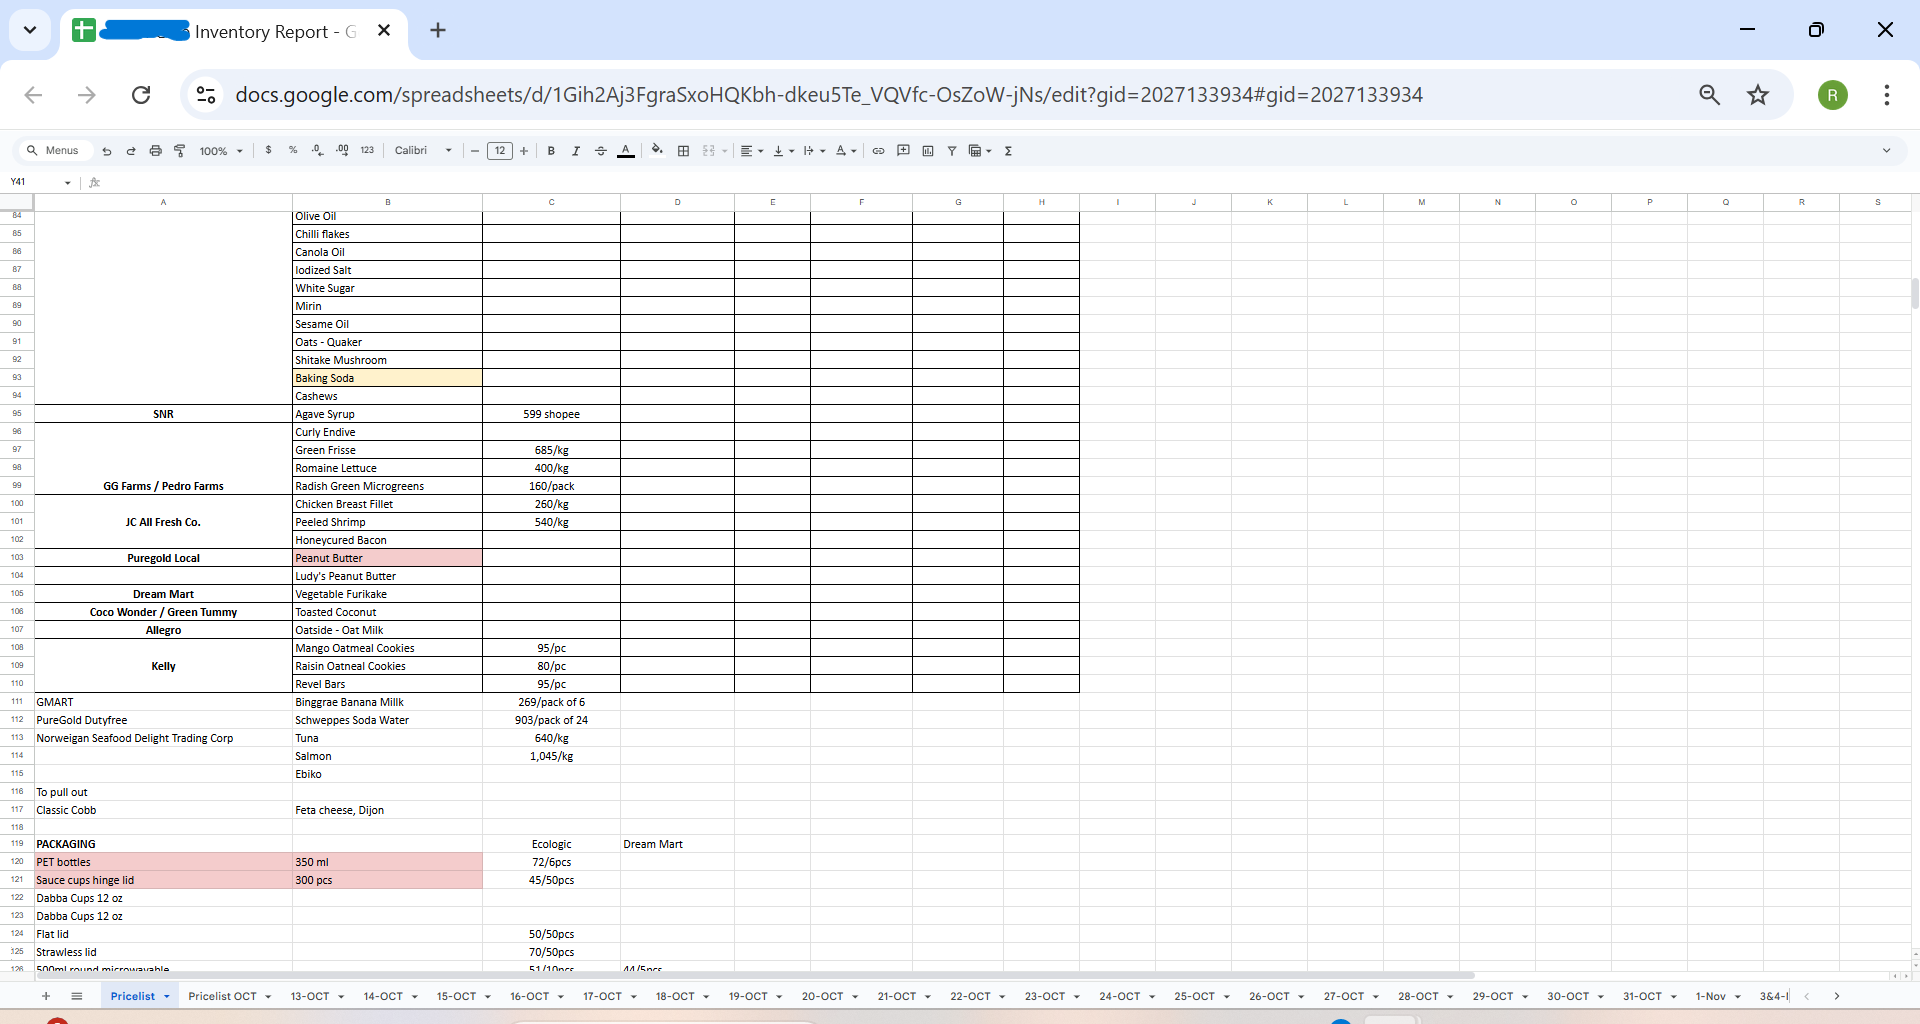
Task: Open the text color picker
Action: click(x=625, y=150)
